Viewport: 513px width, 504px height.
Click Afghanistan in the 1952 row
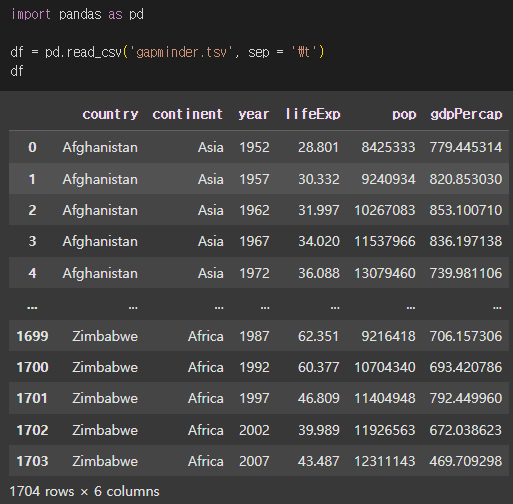click(x=100, y=148)
